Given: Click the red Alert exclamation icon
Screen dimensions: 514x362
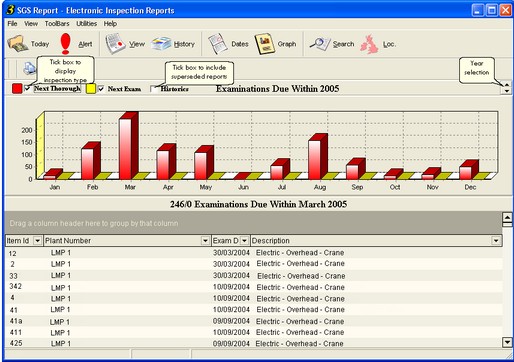Looking at the screenshot, I should click(66, 44).
